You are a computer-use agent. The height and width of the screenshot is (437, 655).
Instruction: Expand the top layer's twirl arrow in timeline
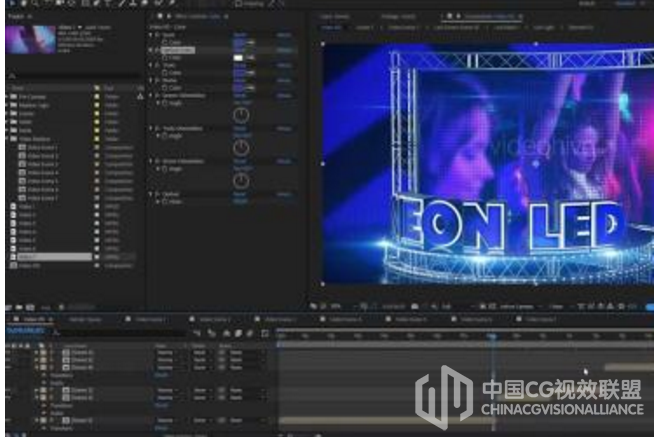click(37, 353)
